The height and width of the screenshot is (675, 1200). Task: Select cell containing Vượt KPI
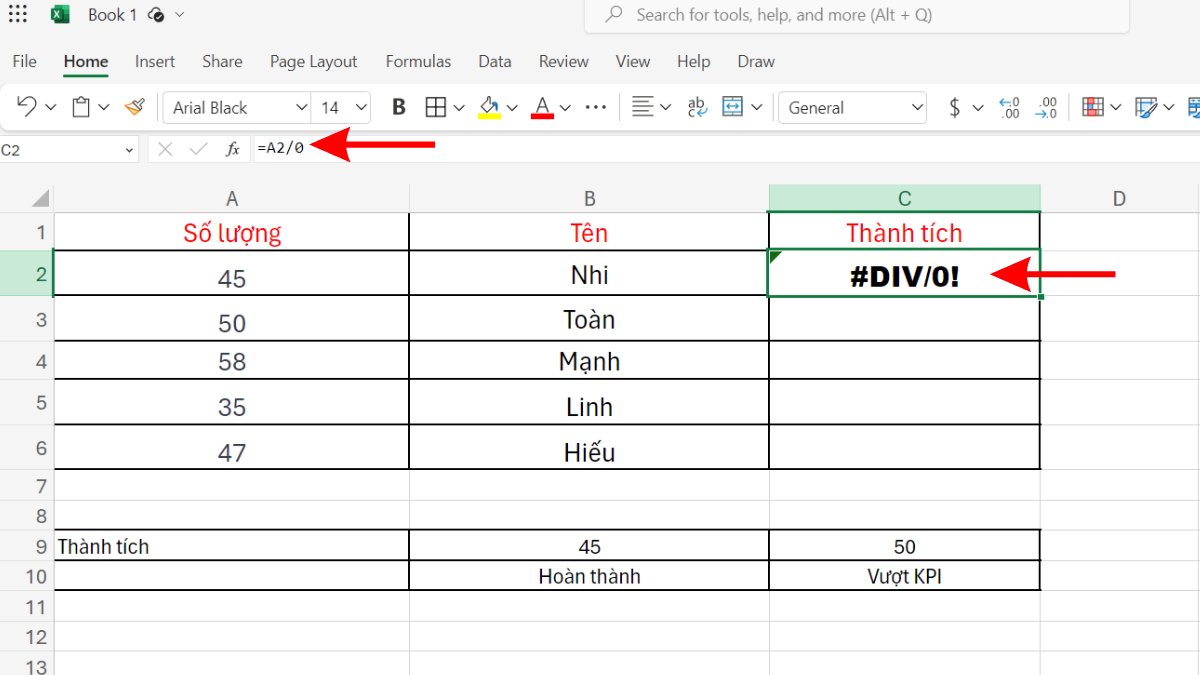point(904,576)
